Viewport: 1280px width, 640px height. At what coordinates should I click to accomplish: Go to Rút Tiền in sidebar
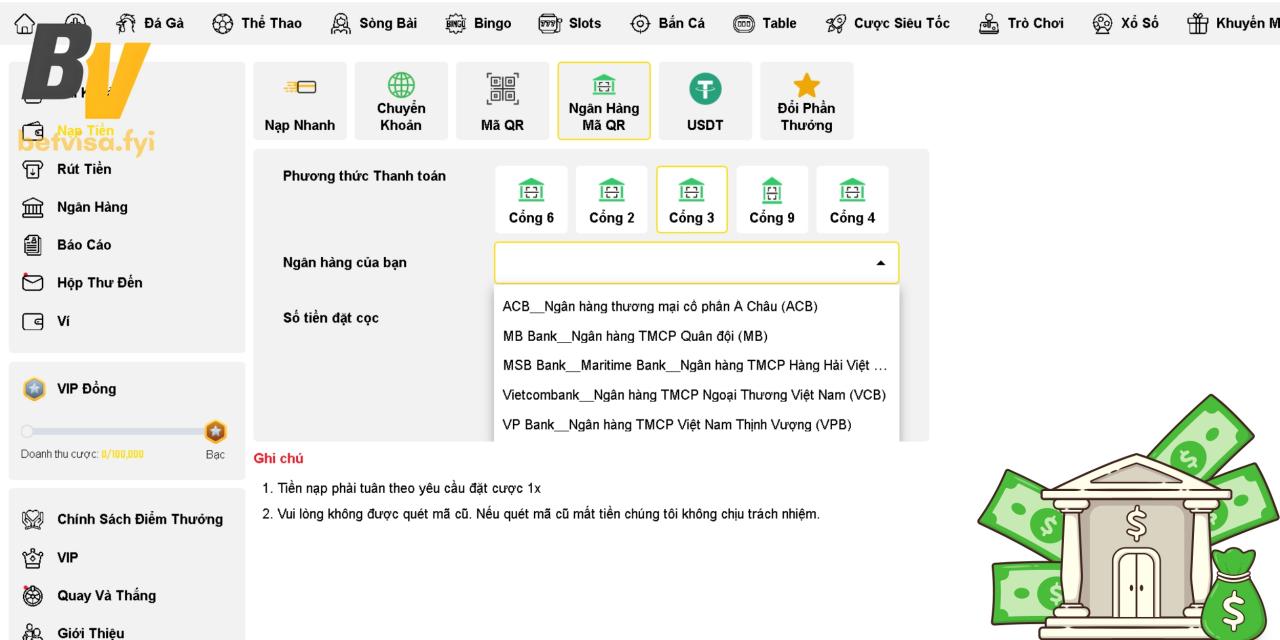84,169
